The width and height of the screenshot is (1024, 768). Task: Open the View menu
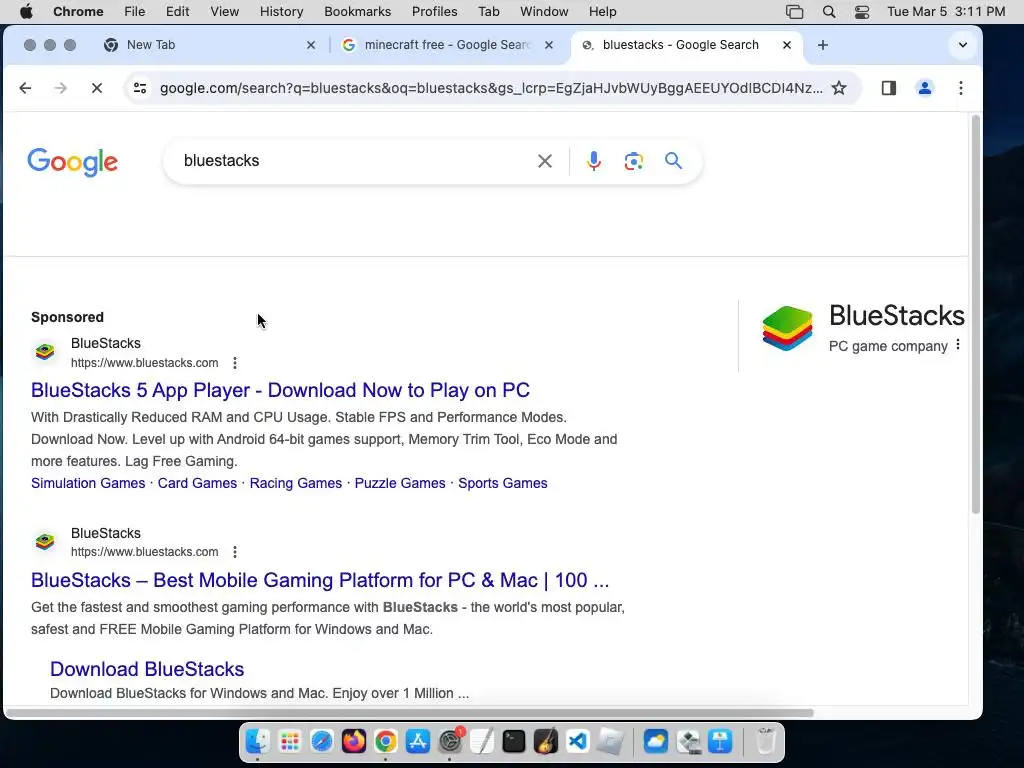coord(224,12)
